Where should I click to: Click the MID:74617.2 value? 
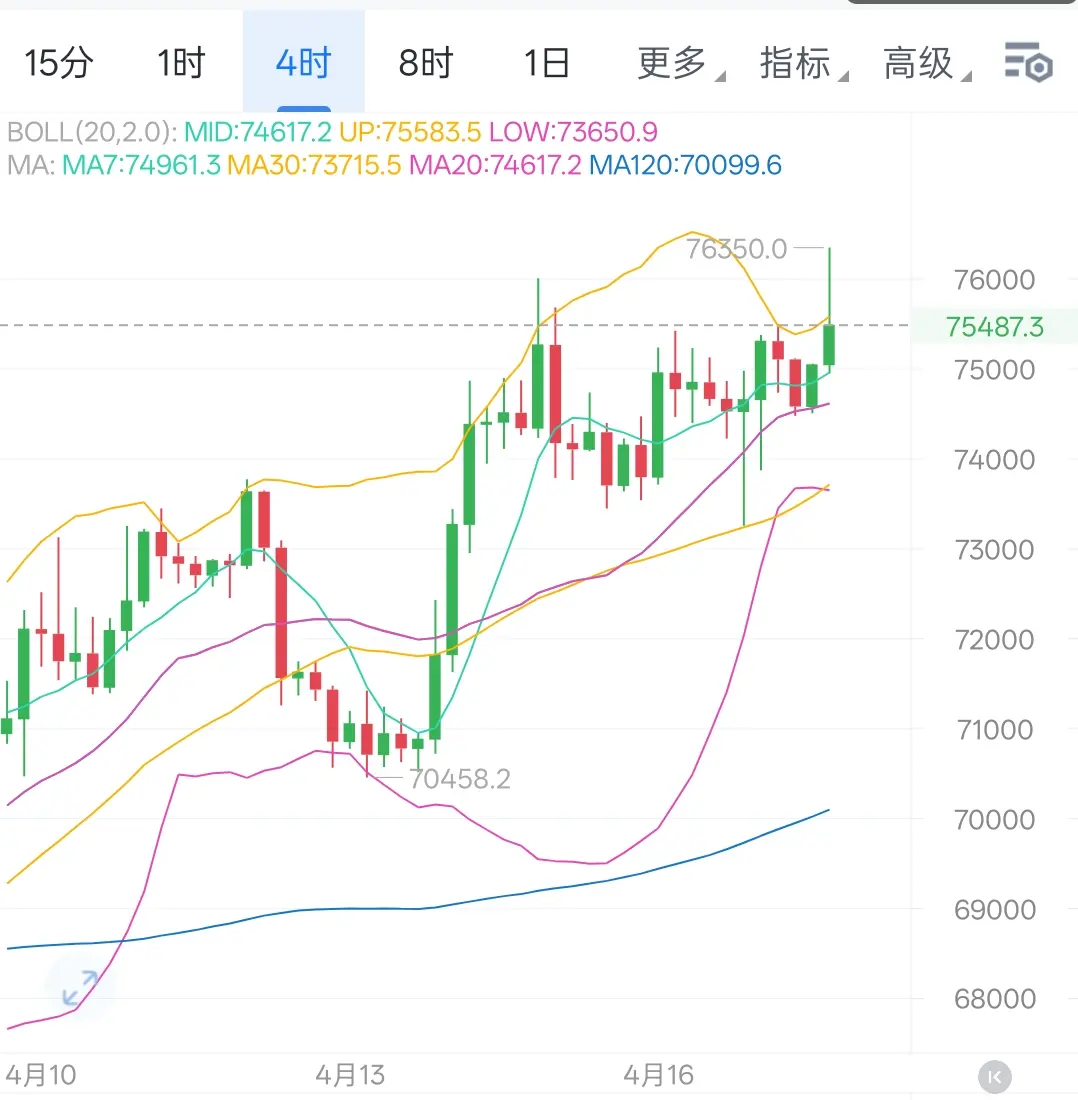click(257, 132)
